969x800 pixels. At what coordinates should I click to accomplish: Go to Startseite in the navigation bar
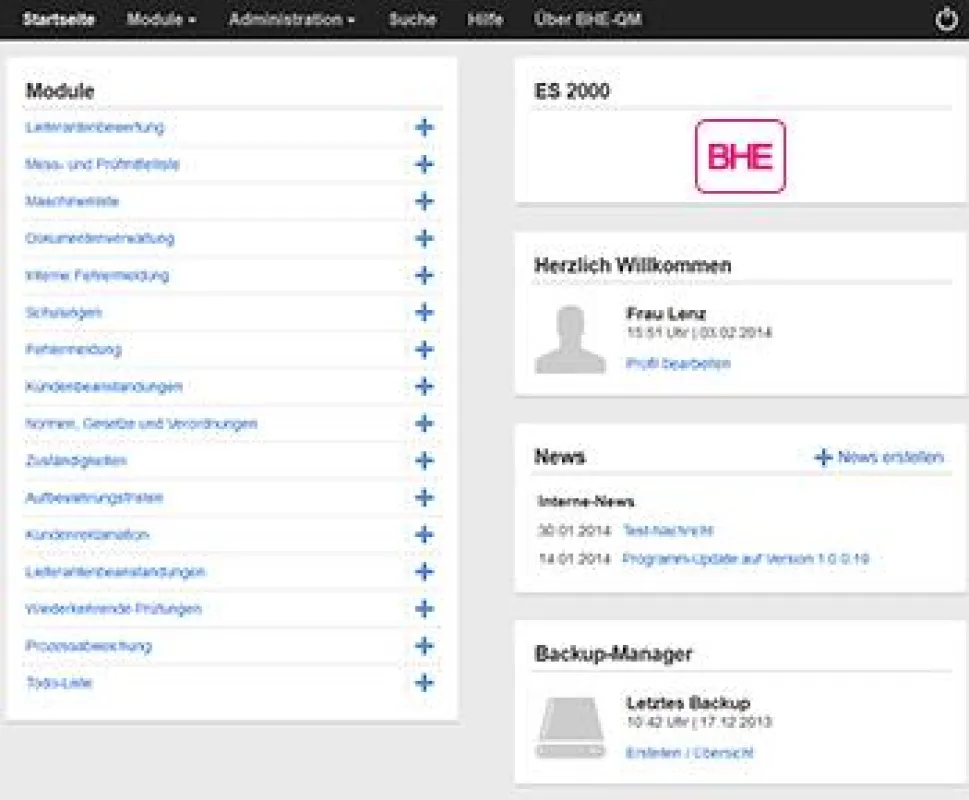pos(59,19)
